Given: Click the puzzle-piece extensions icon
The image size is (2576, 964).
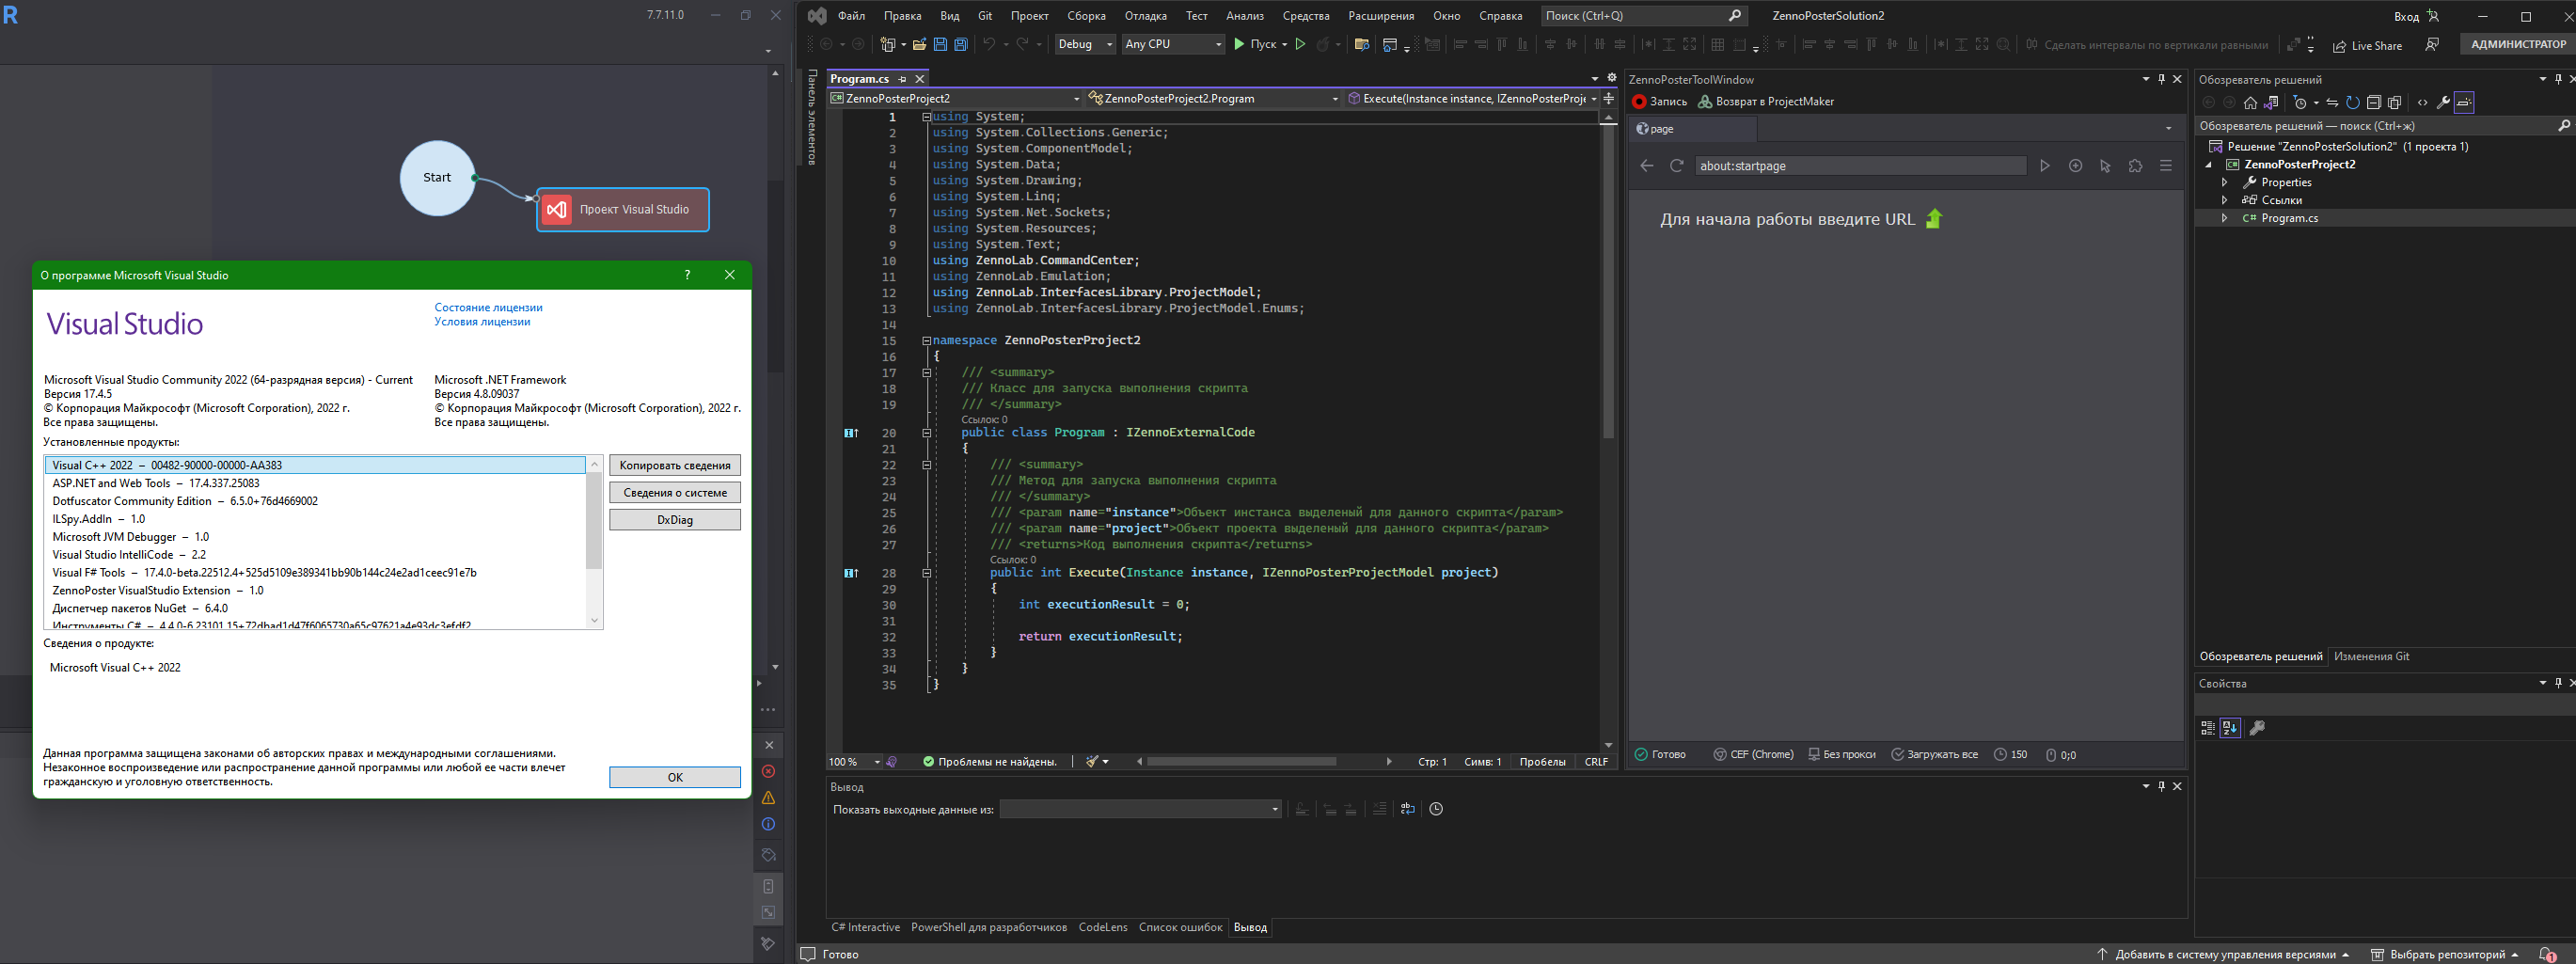Looking at the screenshot, I should (x=2135, y=166).
